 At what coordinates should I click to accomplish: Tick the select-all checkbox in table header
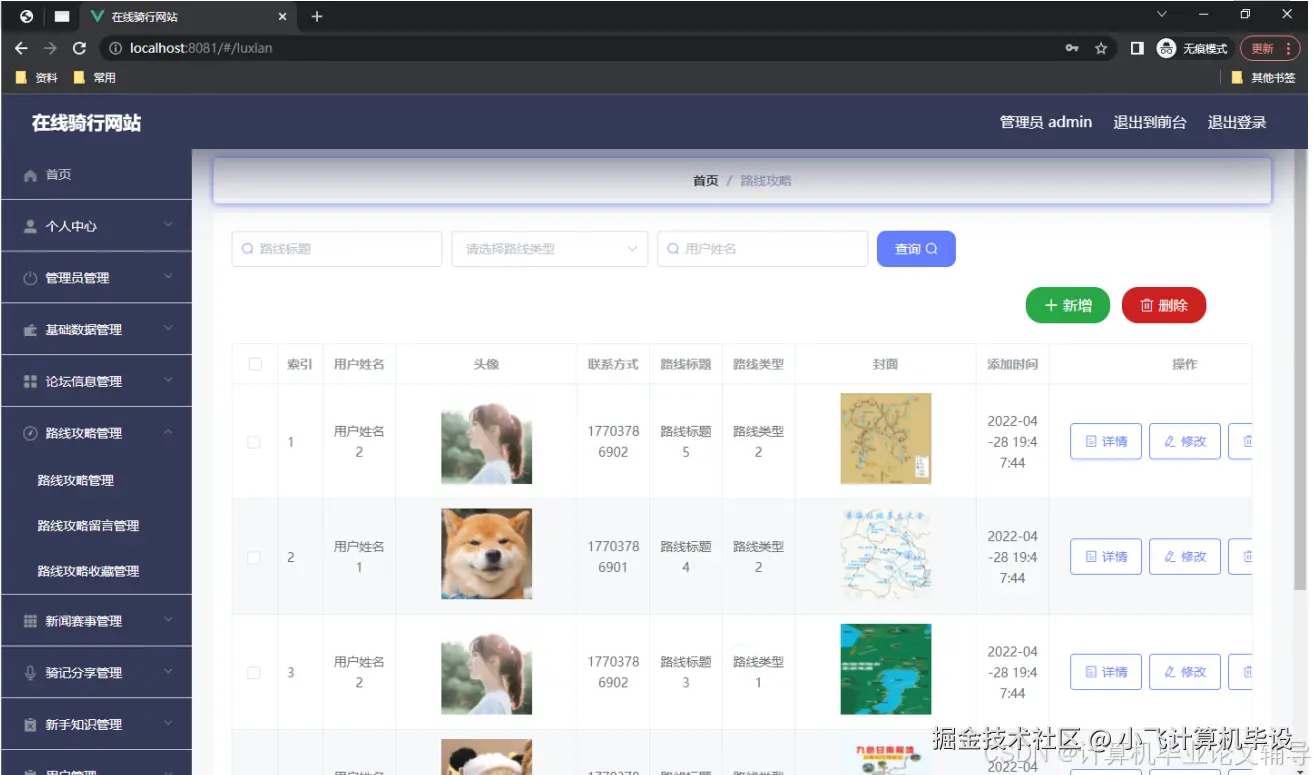pyautogui.click(x=255, y=364)
